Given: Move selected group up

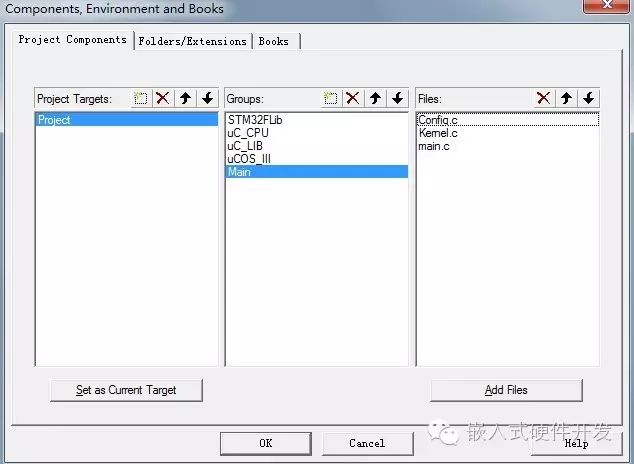Looking at the screenshot, I should (376, 98).
